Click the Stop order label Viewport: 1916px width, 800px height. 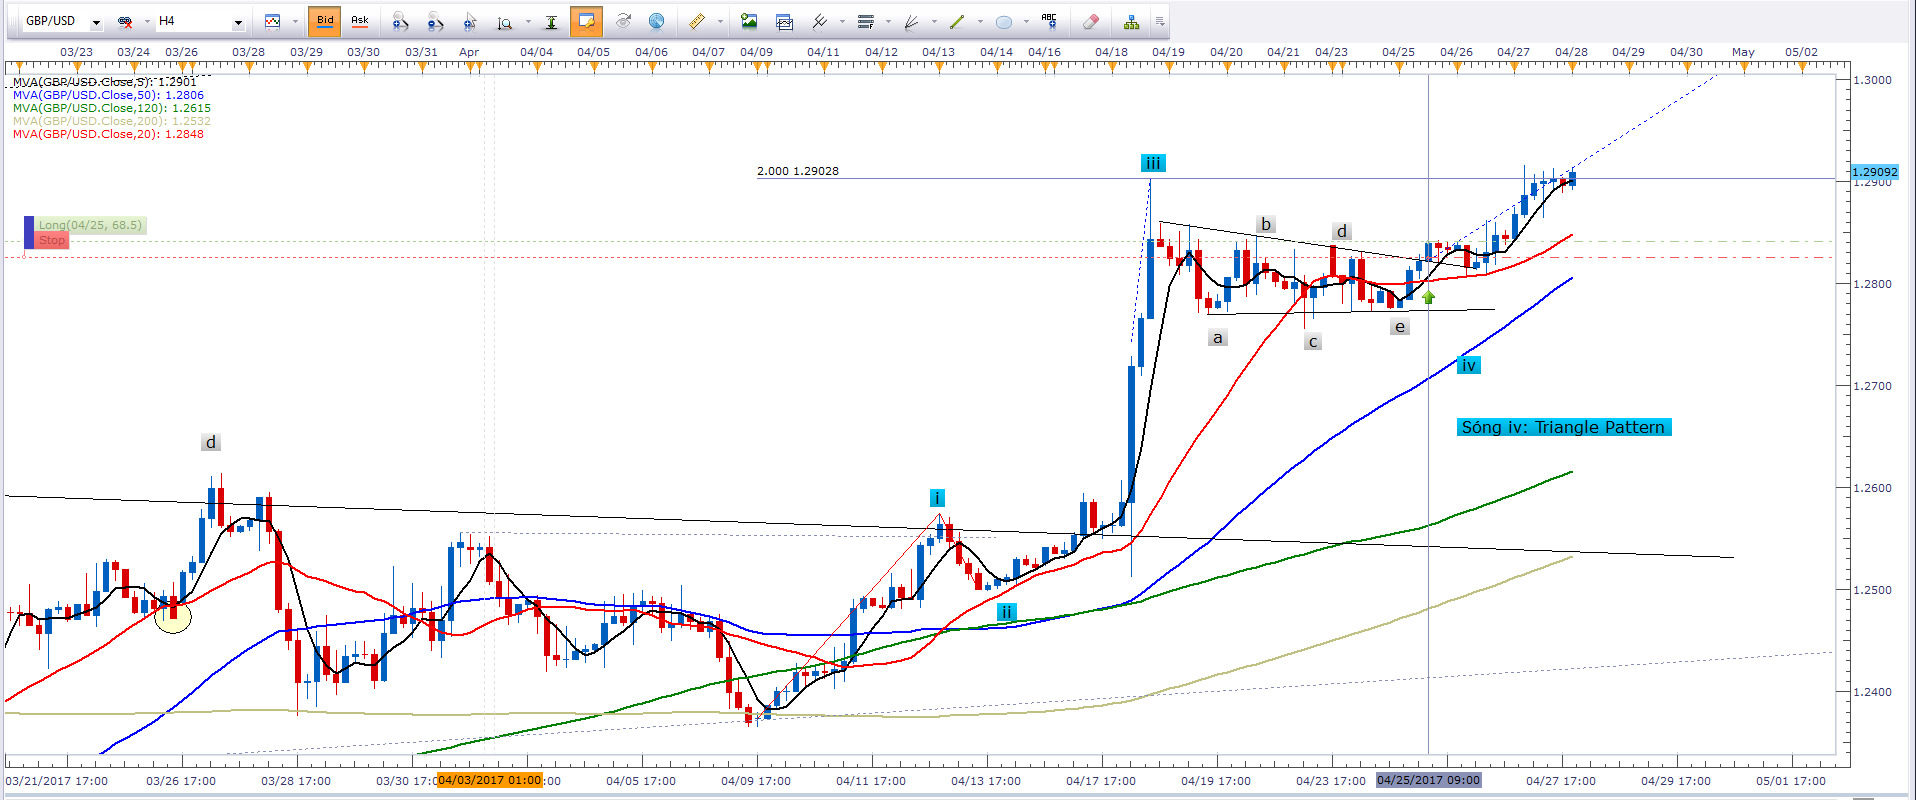[52, 240]
